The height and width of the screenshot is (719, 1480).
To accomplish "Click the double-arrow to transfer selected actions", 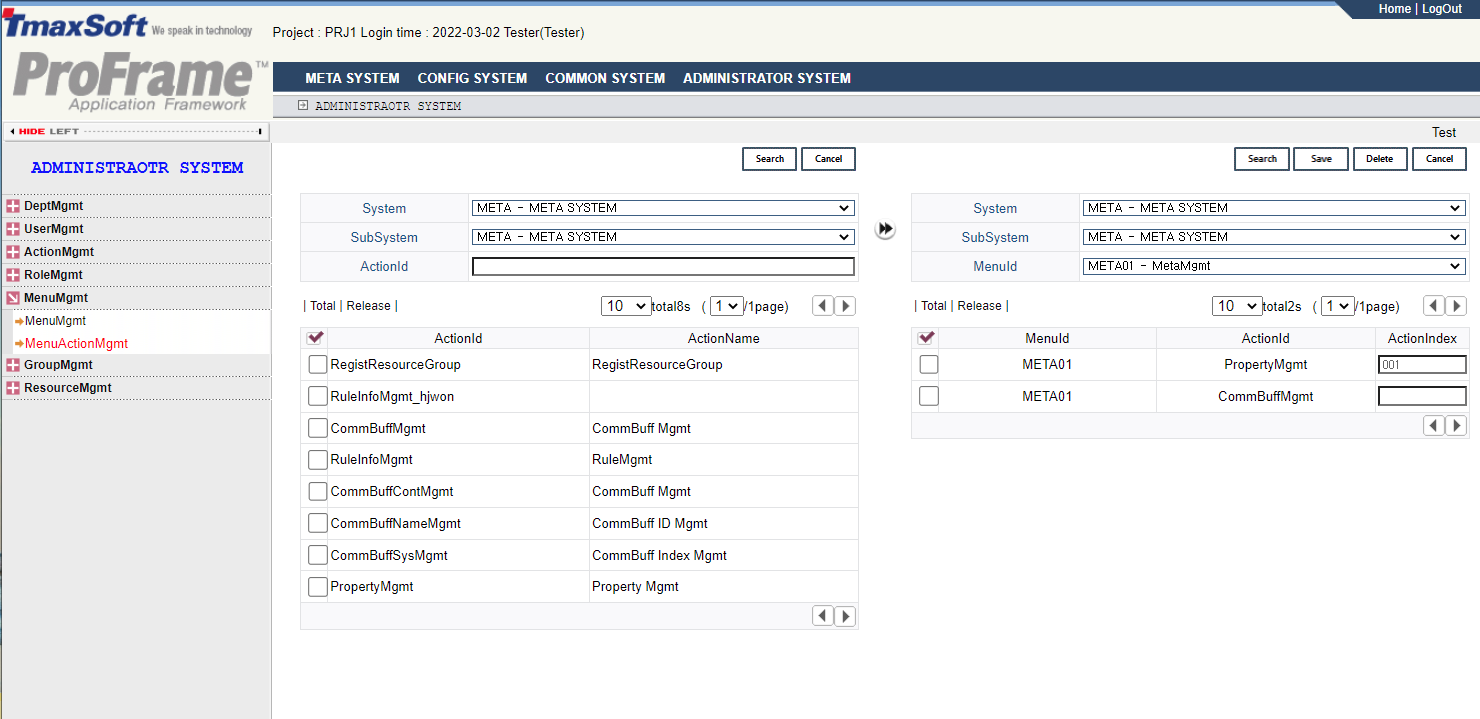I will pyautogui.click(x=885, y=228).
